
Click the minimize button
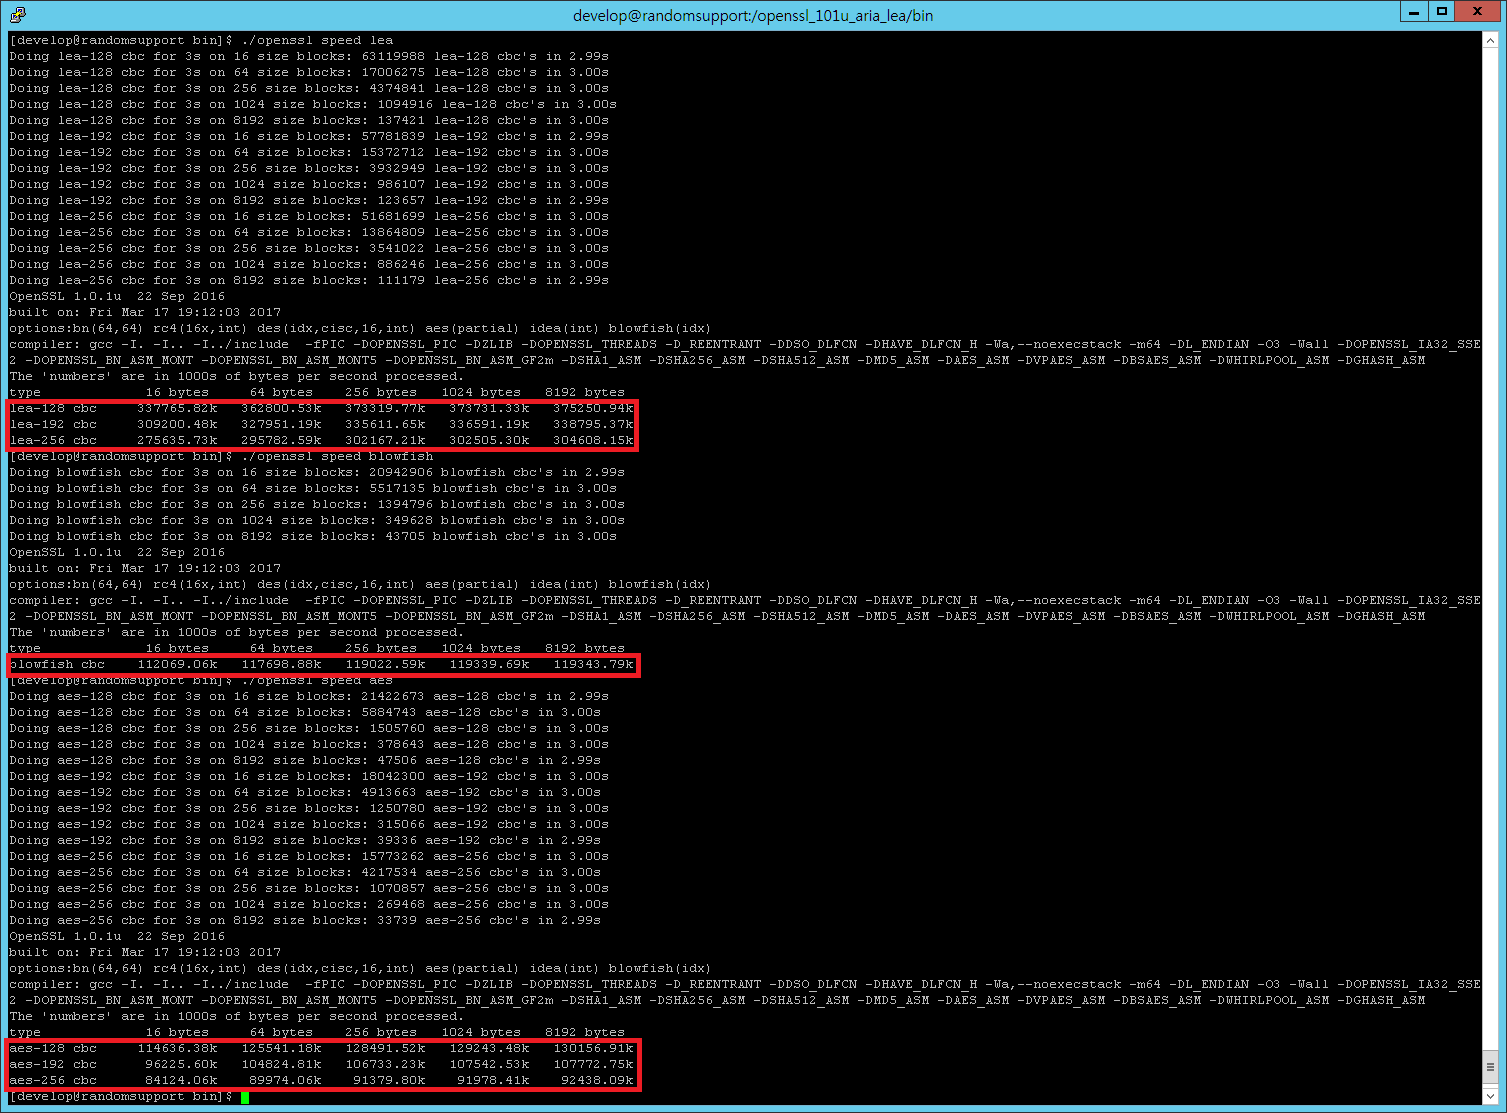1413,13
